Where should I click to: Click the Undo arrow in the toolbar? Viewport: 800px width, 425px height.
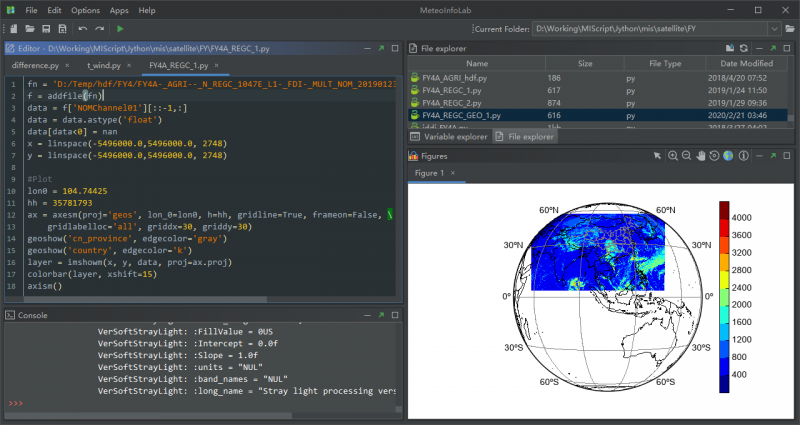point(82,29)
